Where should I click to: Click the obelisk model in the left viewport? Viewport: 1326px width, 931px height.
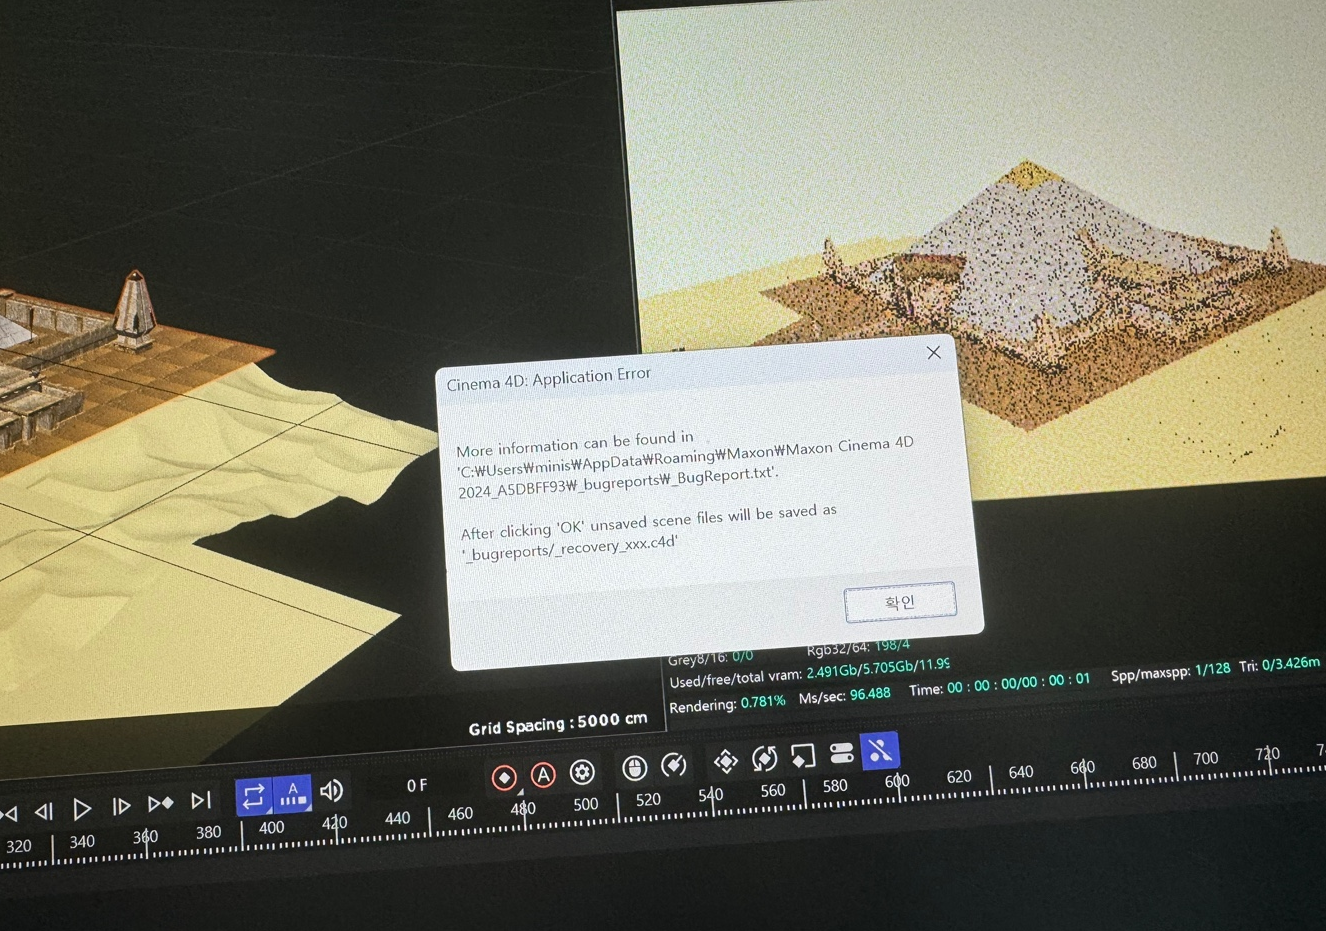(135, 309)
